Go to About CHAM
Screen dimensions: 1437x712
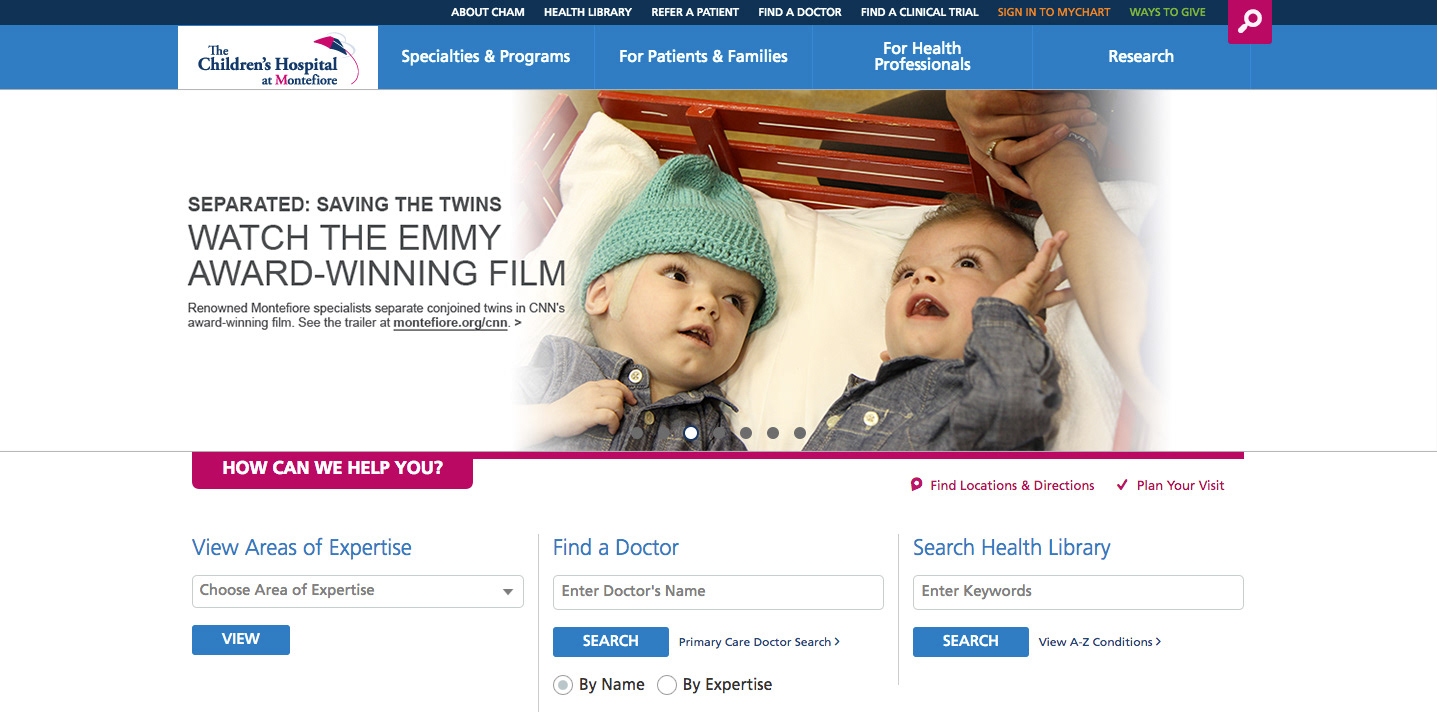coord(488,12)
